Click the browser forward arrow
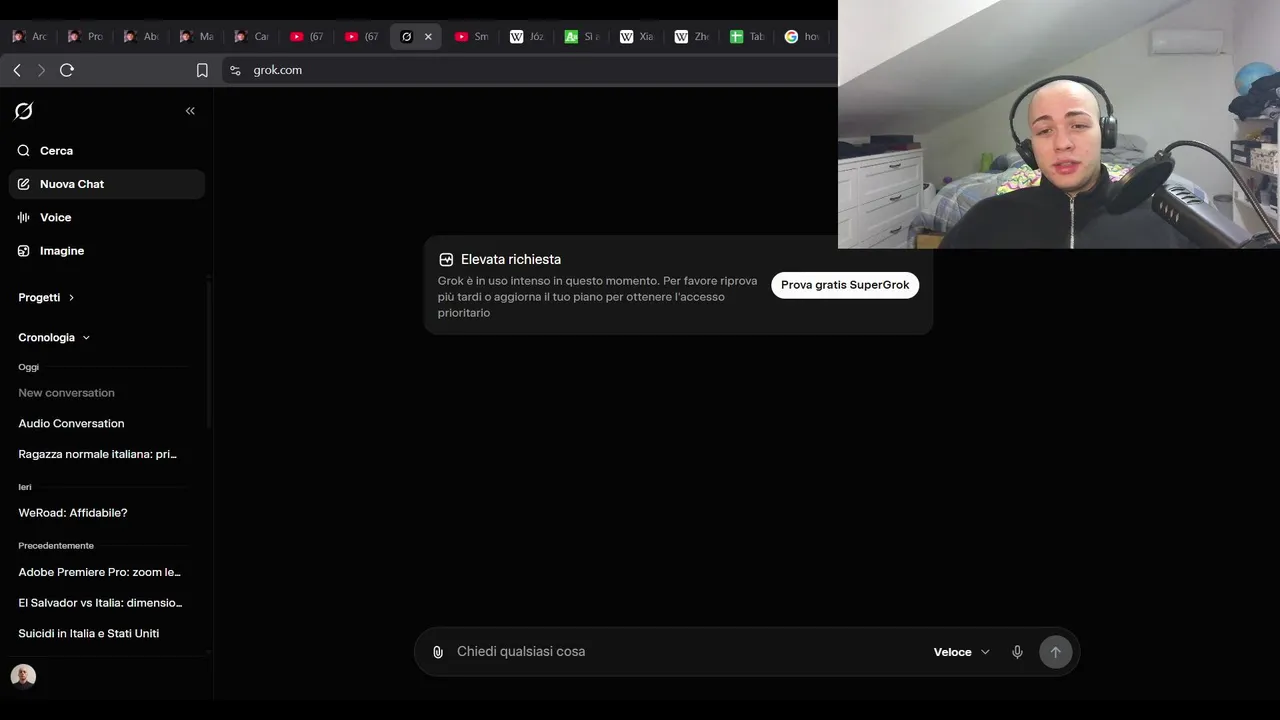 (x=41, y=70)
